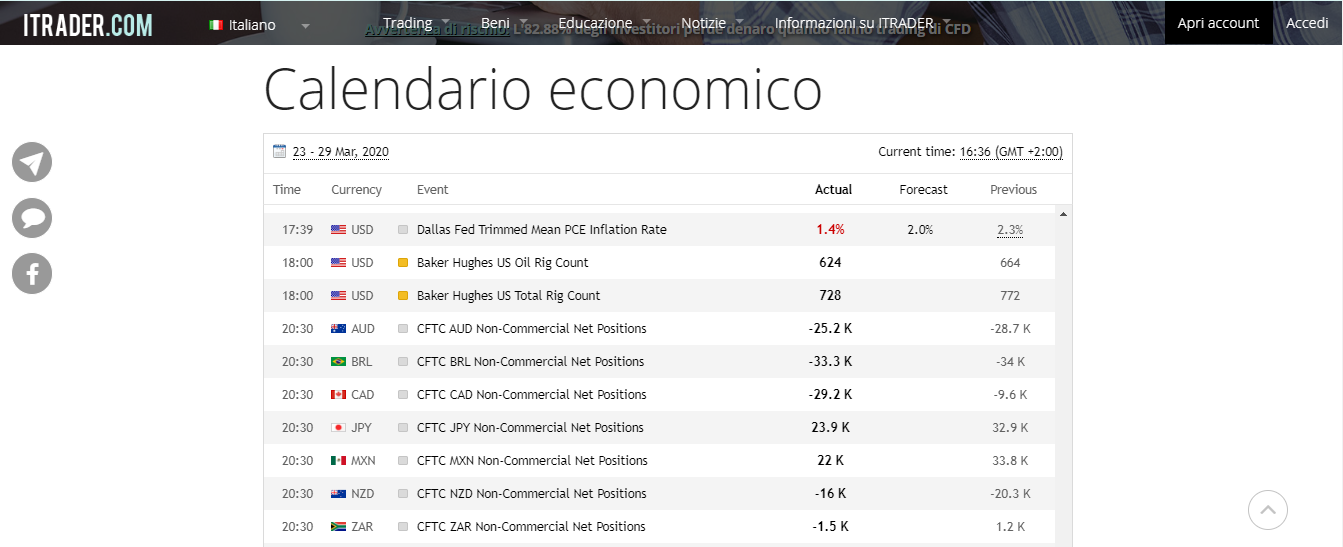Open Baker Hughes US Total Rig Count event
This screenshot has height=547, width=1343.
tap(508, 296)
